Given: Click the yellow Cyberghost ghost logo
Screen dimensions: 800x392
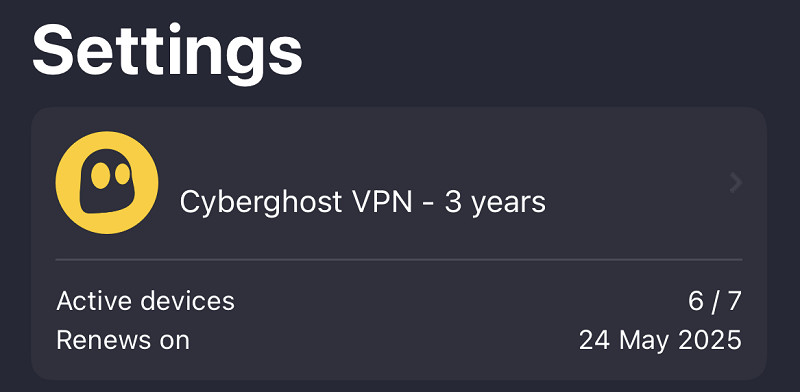Looking at the screenshot, I should tap(107, 183).
